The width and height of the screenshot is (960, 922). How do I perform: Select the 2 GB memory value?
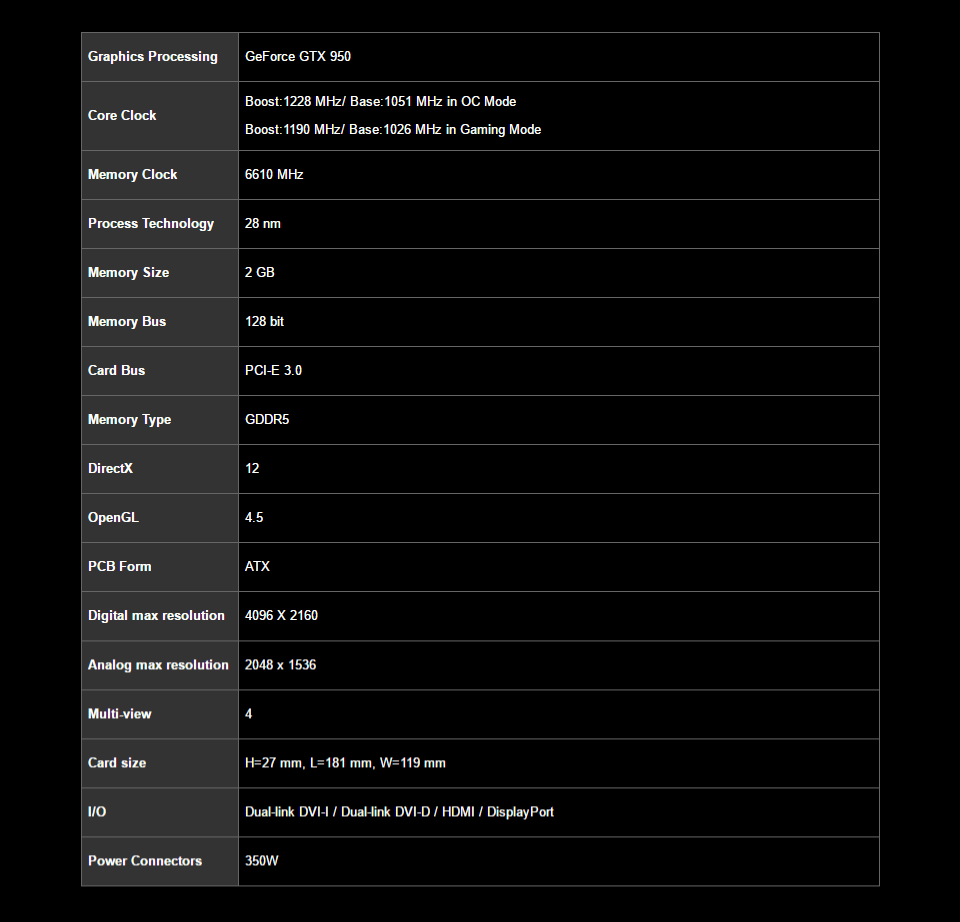click(259, 272)
